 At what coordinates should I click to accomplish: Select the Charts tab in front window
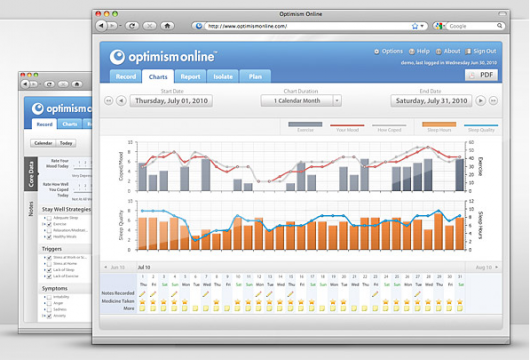[x=158, y=77]
